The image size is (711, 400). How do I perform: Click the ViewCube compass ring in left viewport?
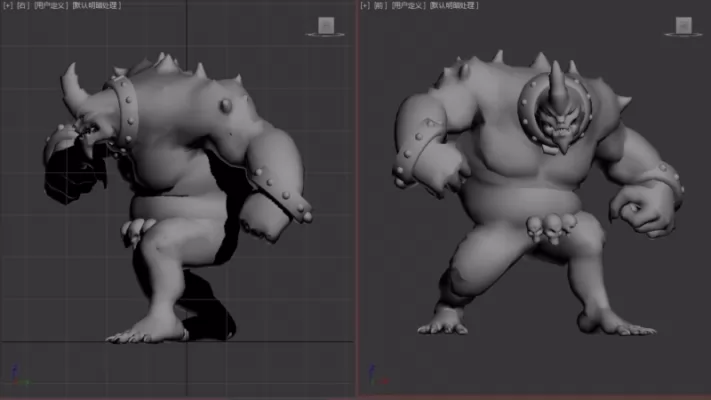tap(325, 35)
